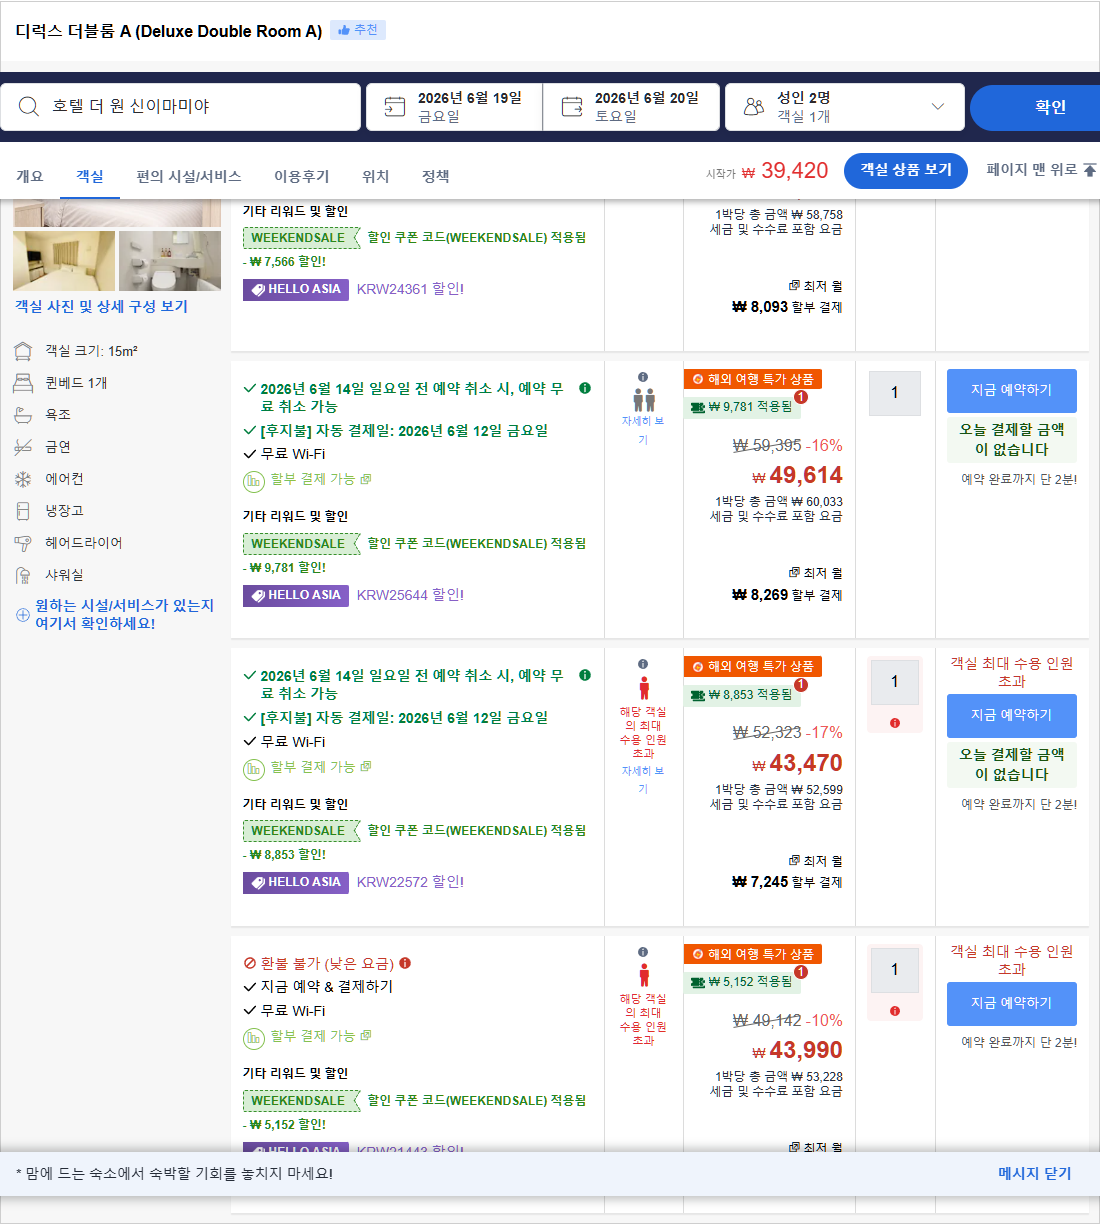Click 원하는 시설/서비스가 있는지 여기서 확인하세요 link
This screenshot has height=1225, width=1100.
[125, 614]
